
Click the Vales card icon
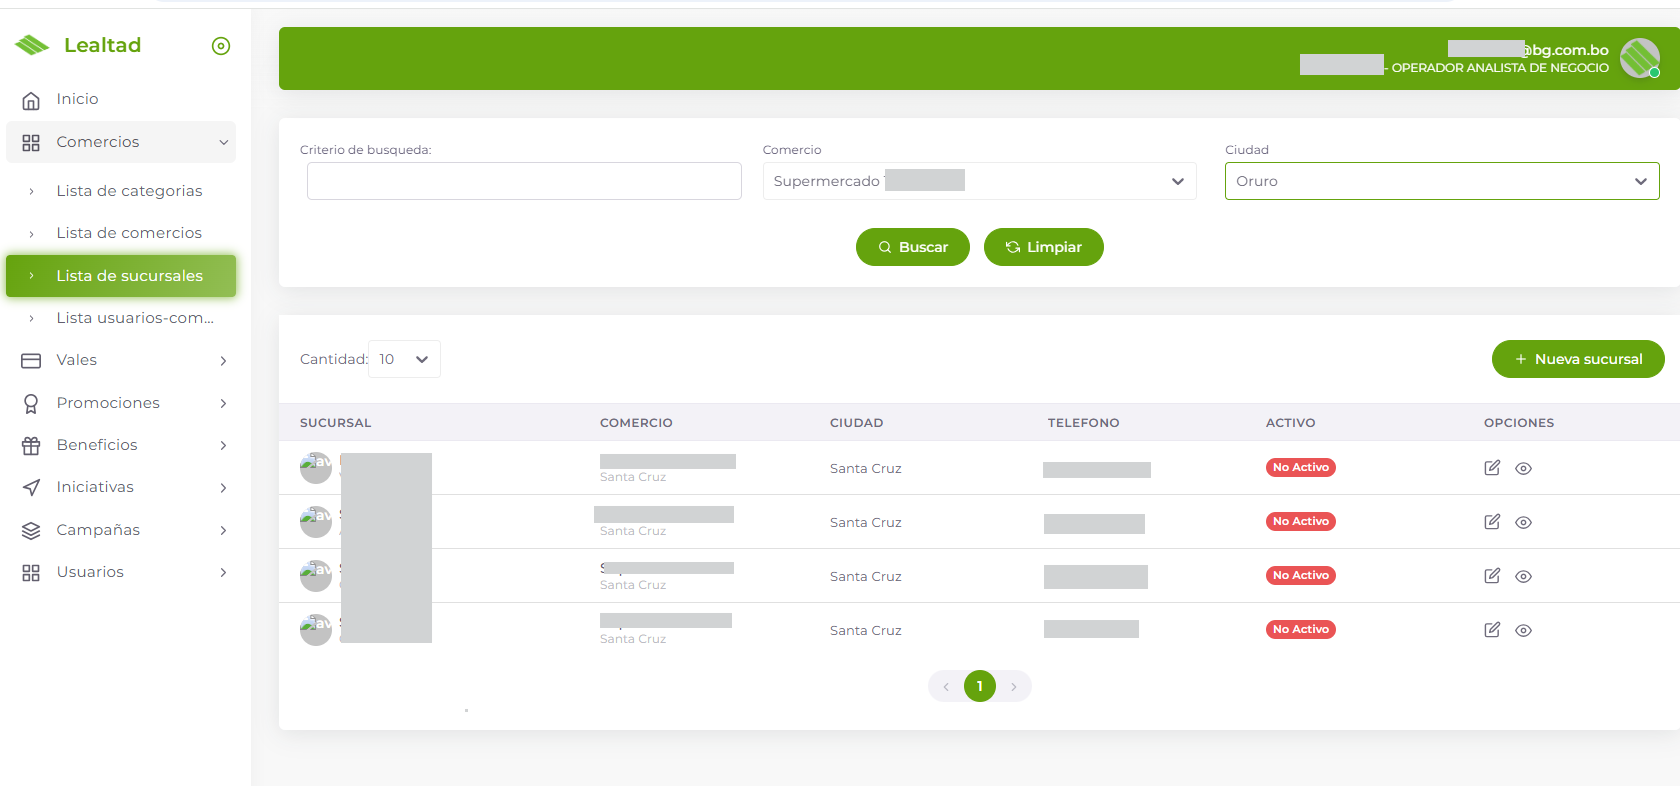coord(31,361)
